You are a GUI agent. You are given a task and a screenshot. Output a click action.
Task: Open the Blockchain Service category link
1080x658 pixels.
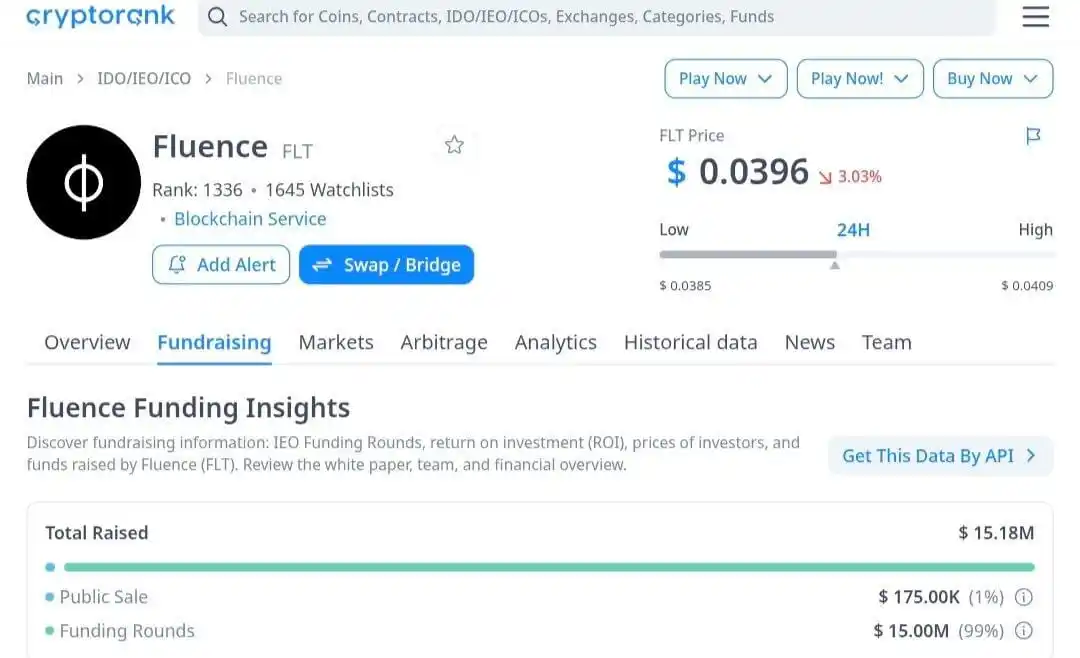[x=250, y=218]
